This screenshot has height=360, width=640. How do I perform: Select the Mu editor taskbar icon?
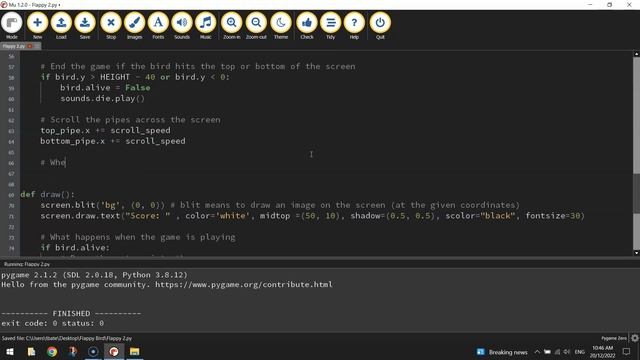coord(113,351)
